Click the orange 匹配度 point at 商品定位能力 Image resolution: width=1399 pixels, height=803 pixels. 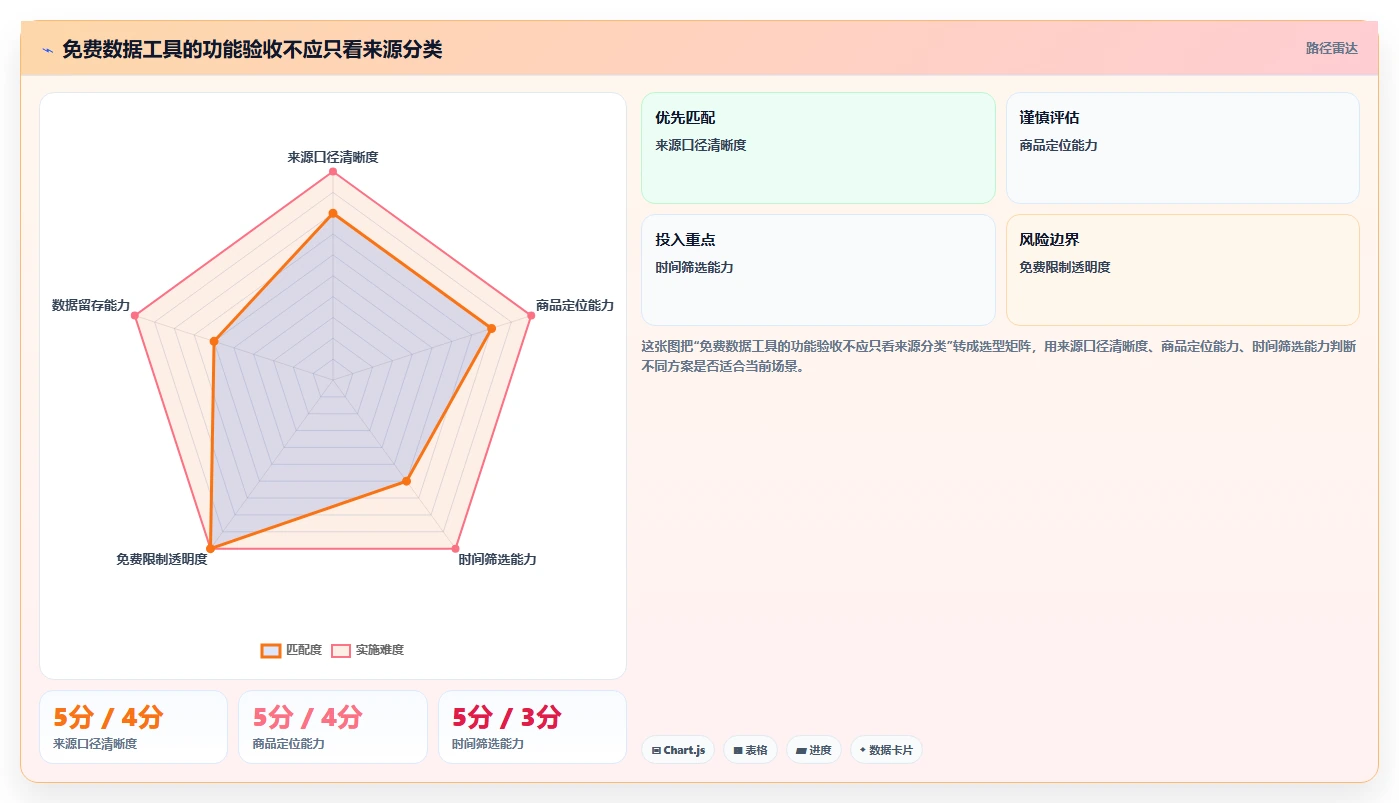pyautogui.click(x=492, y=328)
